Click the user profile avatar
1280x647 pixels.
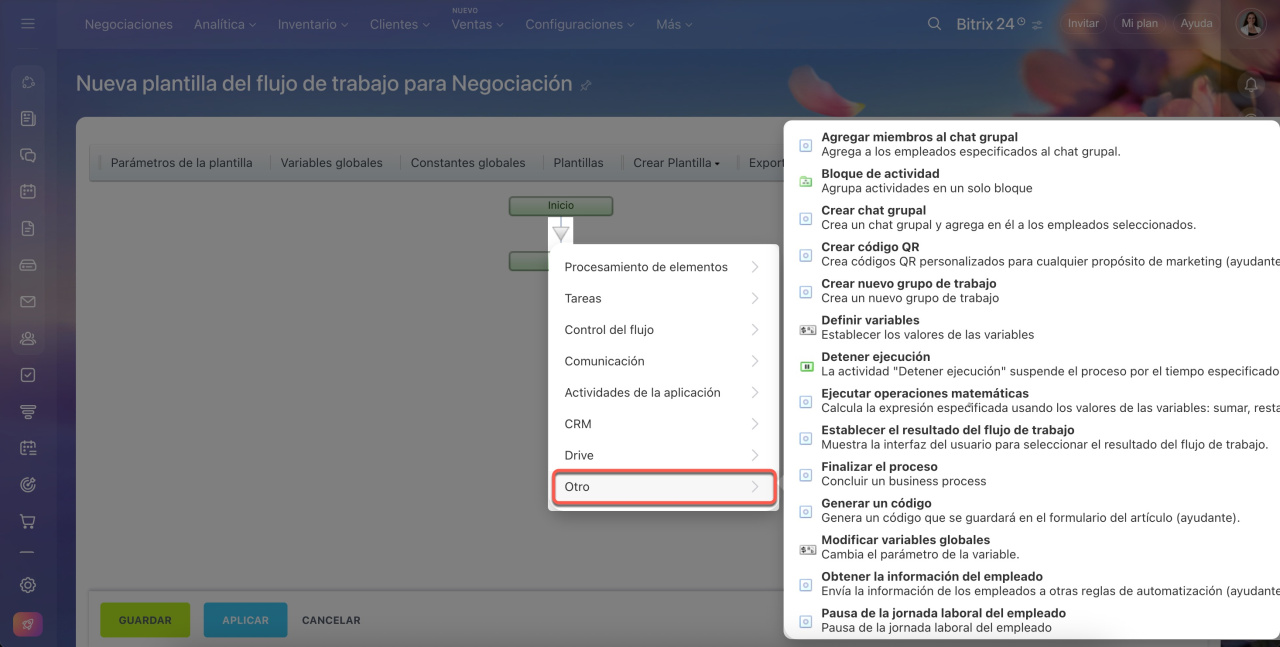coord(1250,24)
